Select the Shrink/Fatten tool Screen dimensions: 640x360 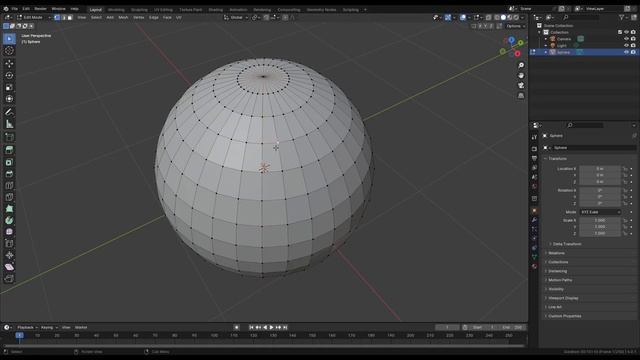[9, 256]
